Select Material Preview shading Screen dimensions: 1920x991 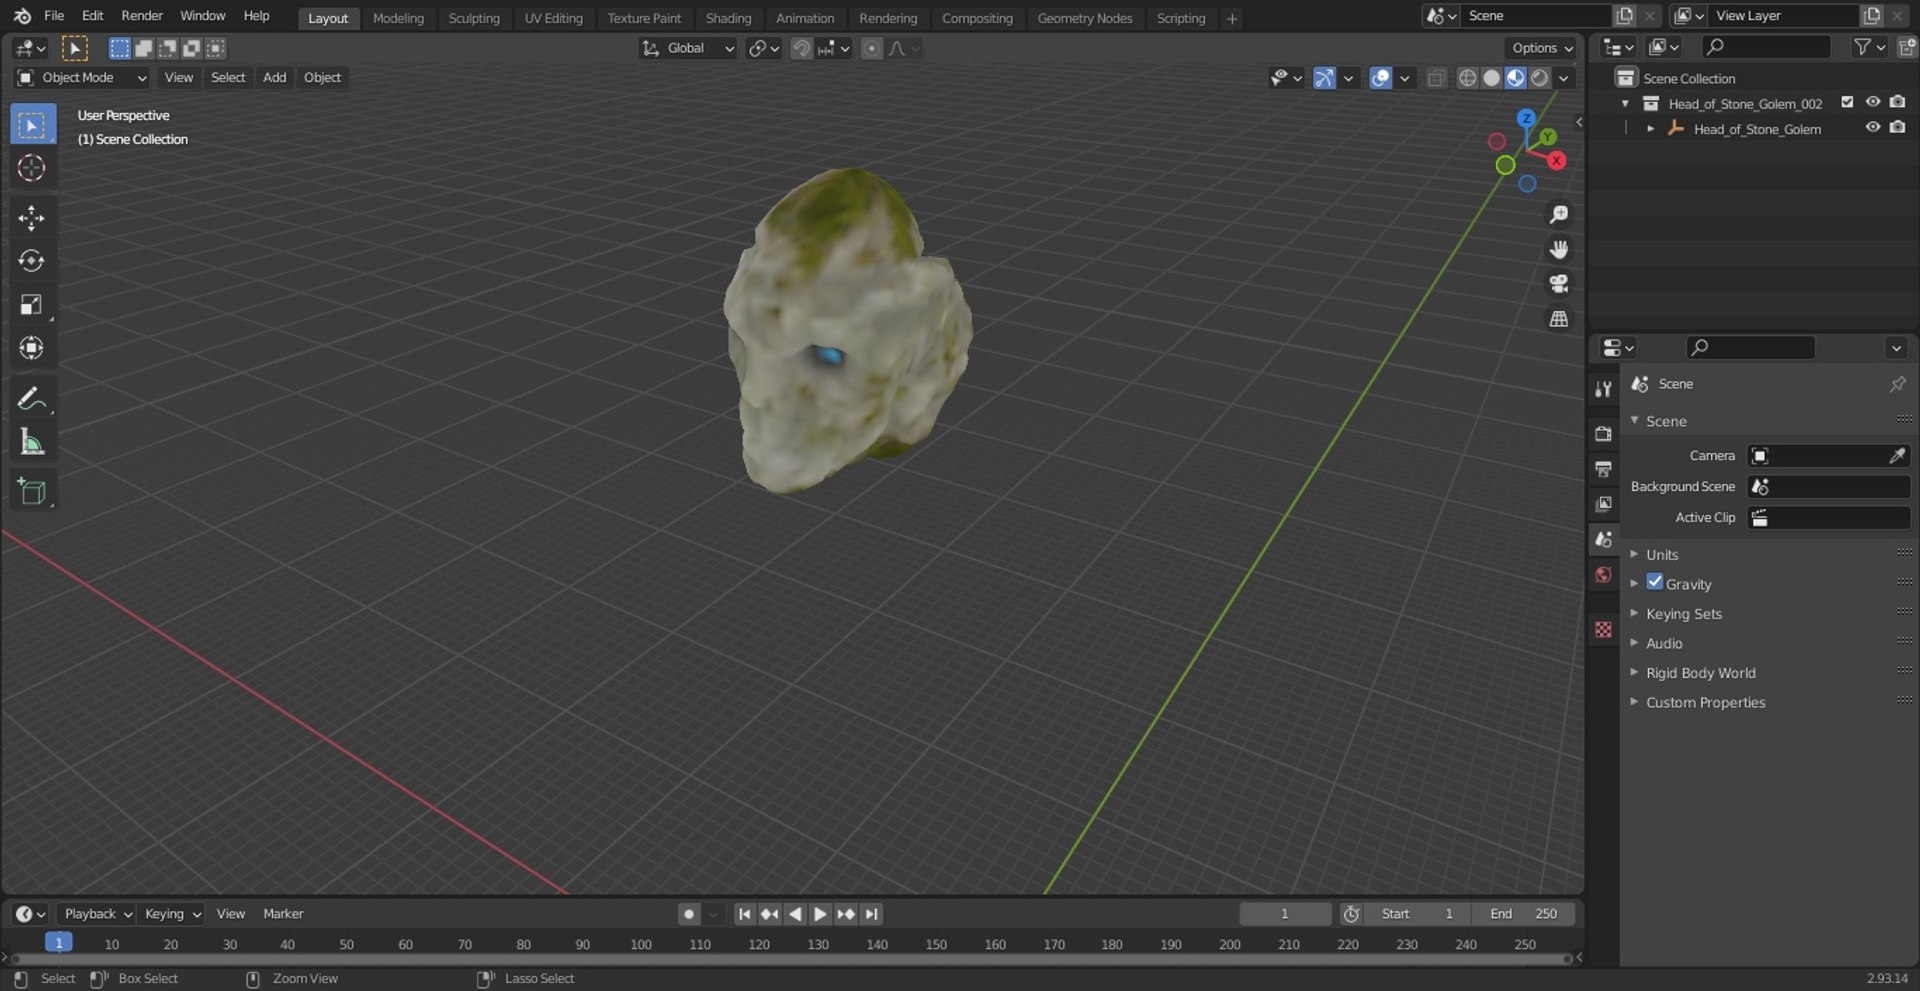(x=1516, y=78)
